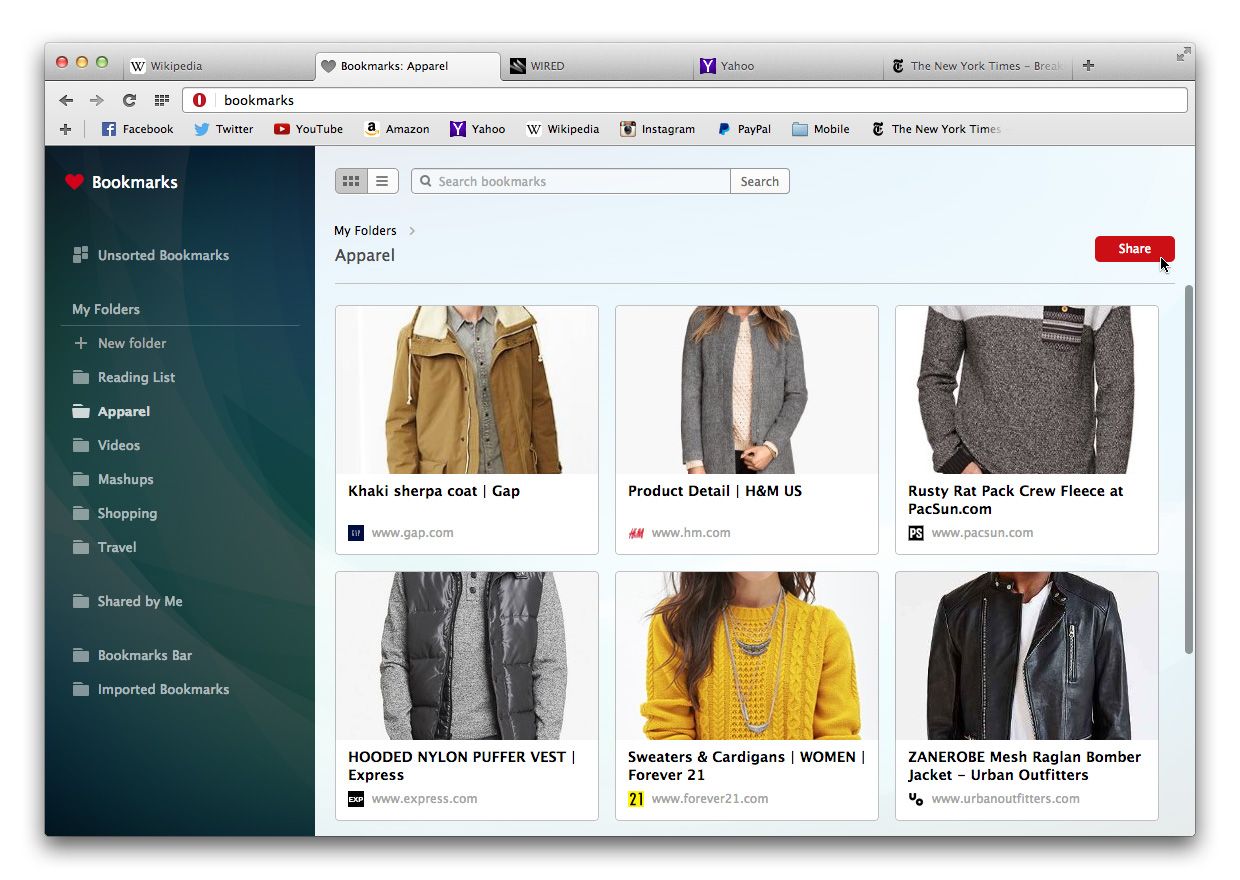Viewport: 1240px width, 880px height.
Task: Click the browser forward arrow
Action: (97, 100)
